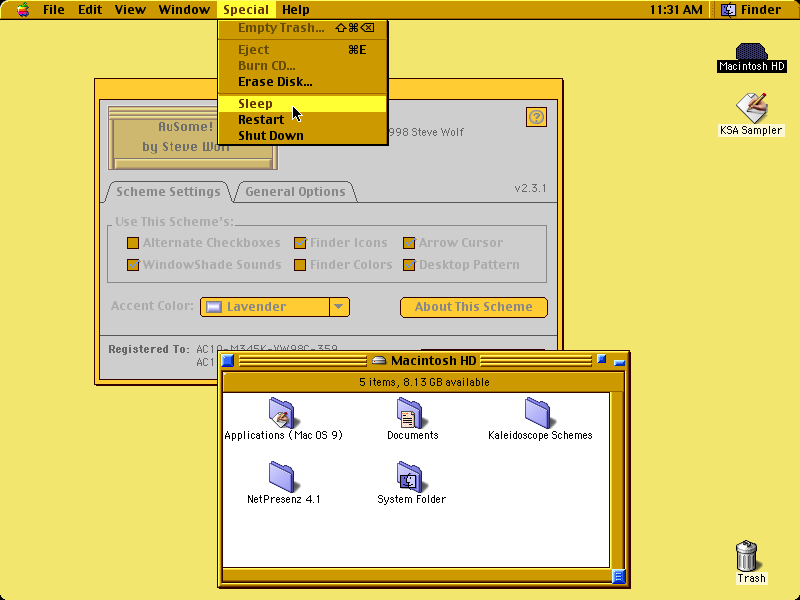
Task: Open the Apple menu icon
Action: pyautogui.click(x=22, y=9)
